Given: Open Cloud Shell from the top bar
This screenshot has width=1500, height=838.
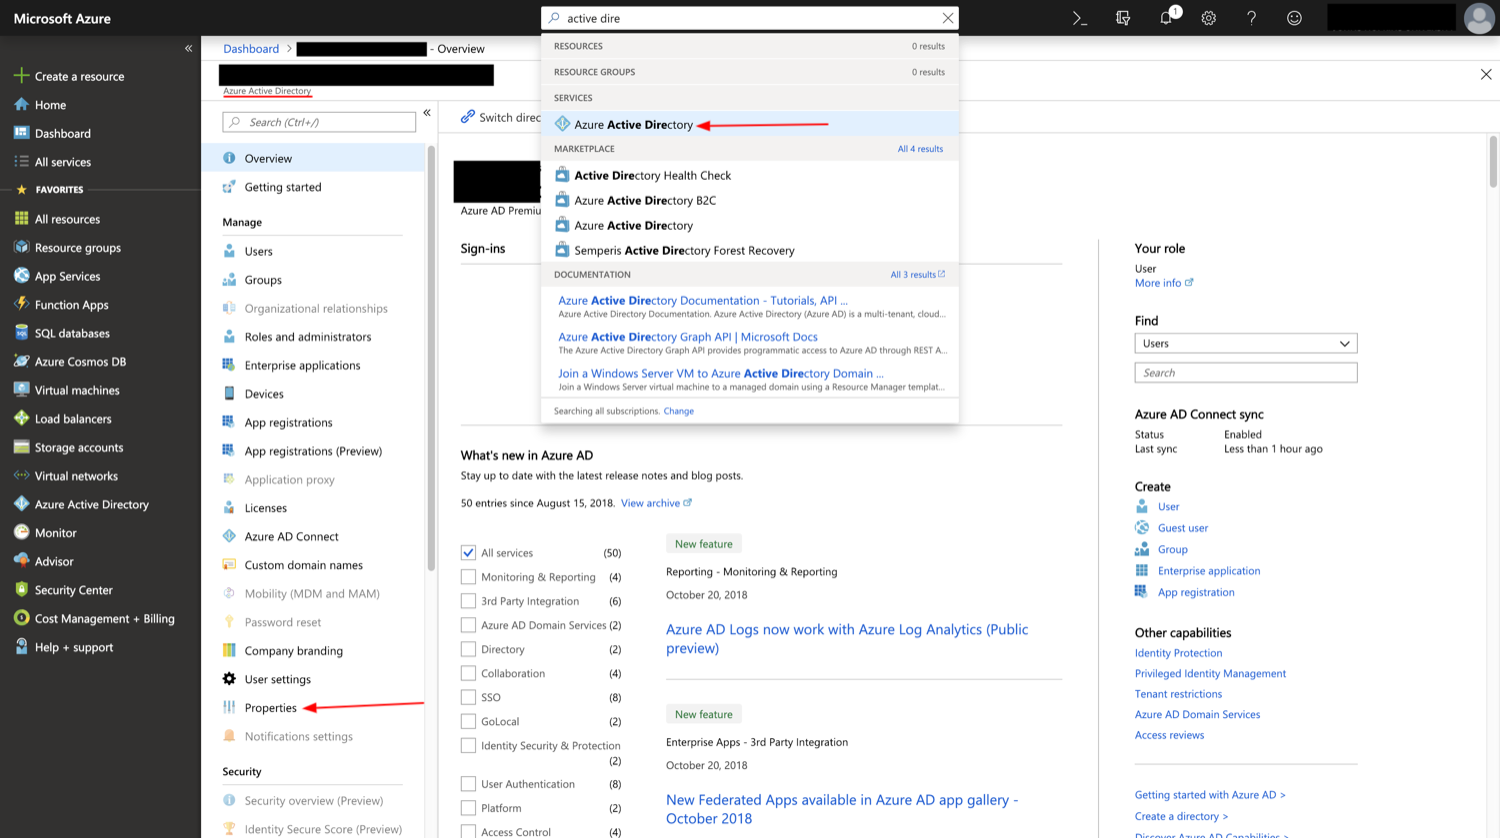Looking at the screenshot, I should click(x=1080, y=18).
